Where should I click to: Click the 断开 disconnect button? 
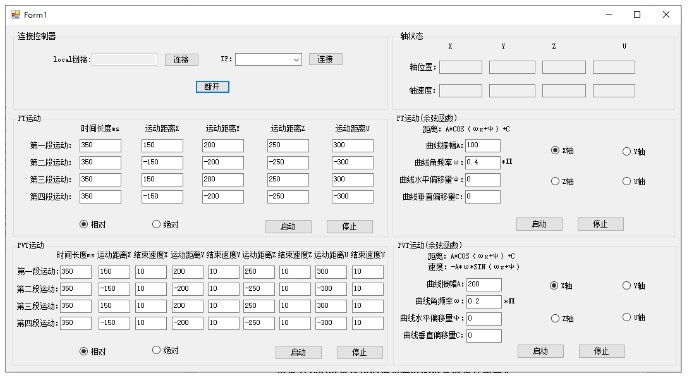click(212, 87)
